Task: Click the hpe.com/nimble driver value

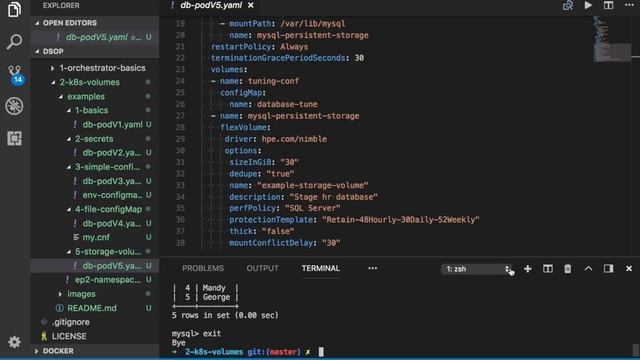Action: 294,139
